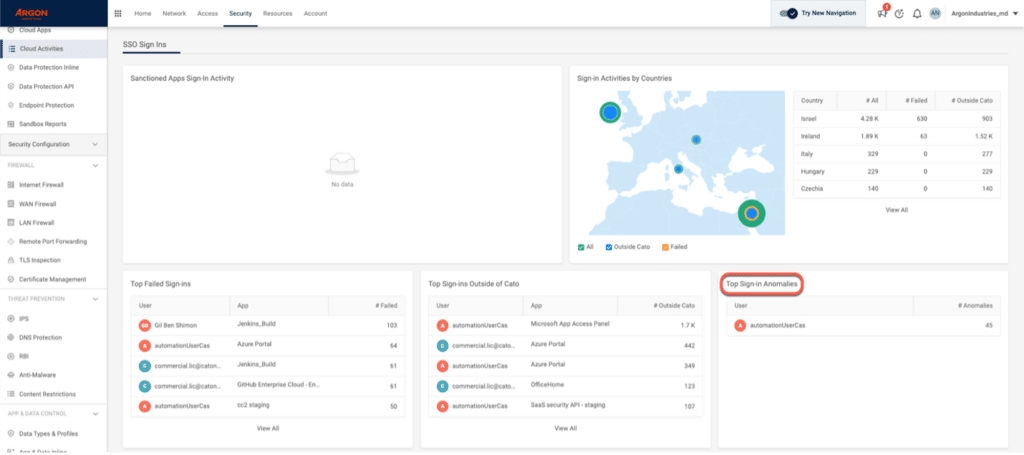The height and width of the screenshot is (455, 1024).
Task: Click the LAN Firewall icon
Action: point(12,223)
